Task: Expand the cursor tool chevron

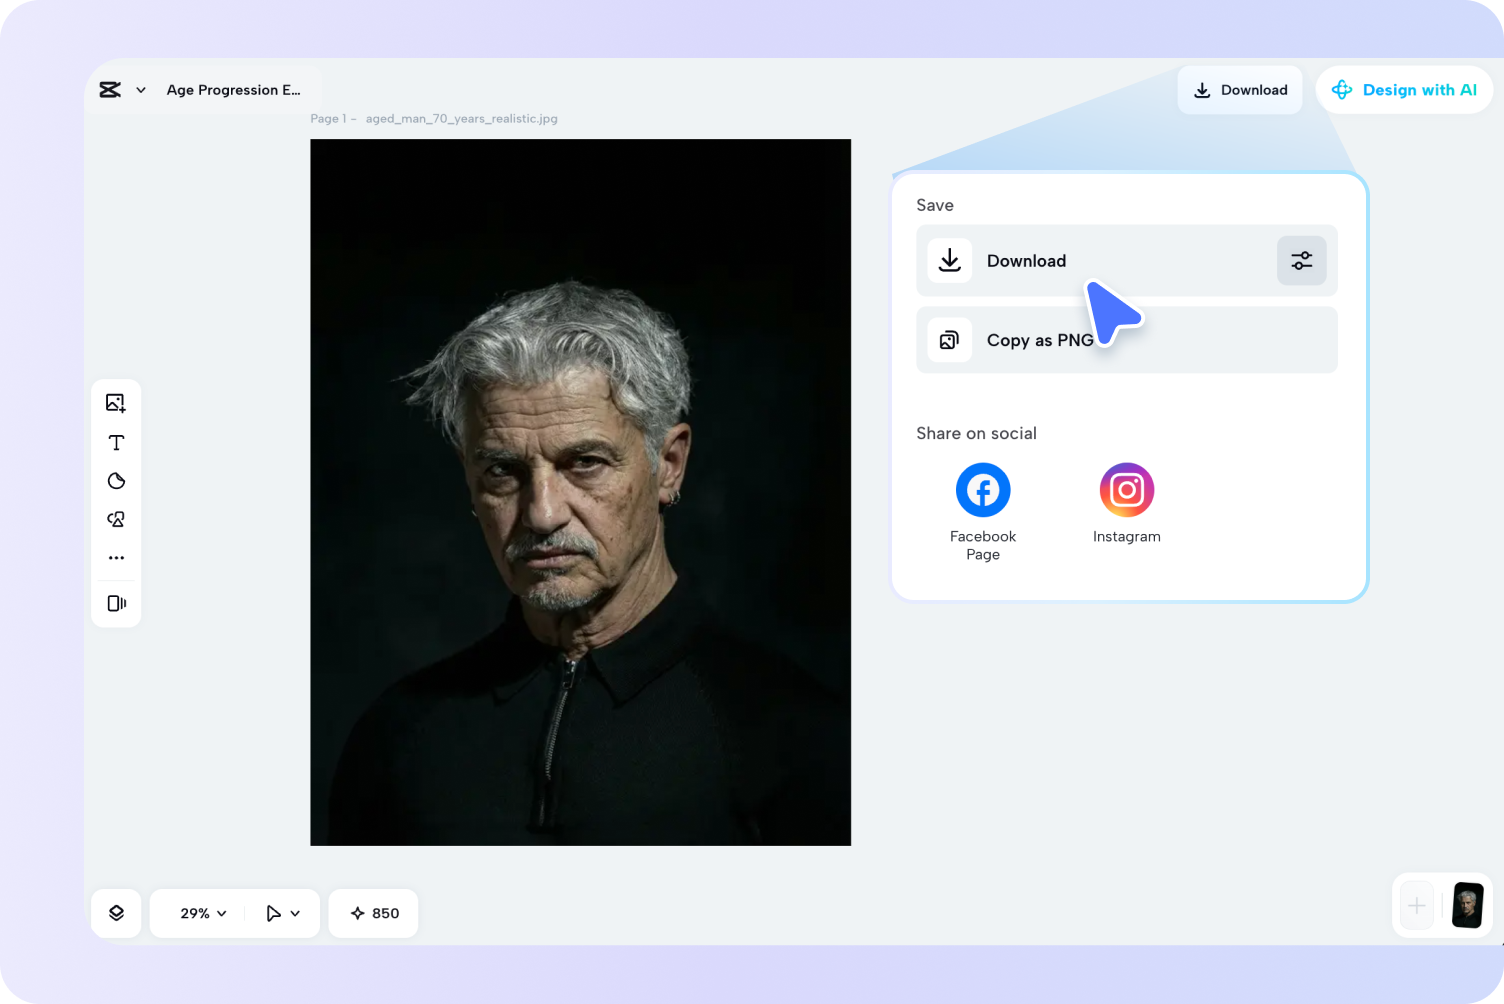Action: point(295,913)
